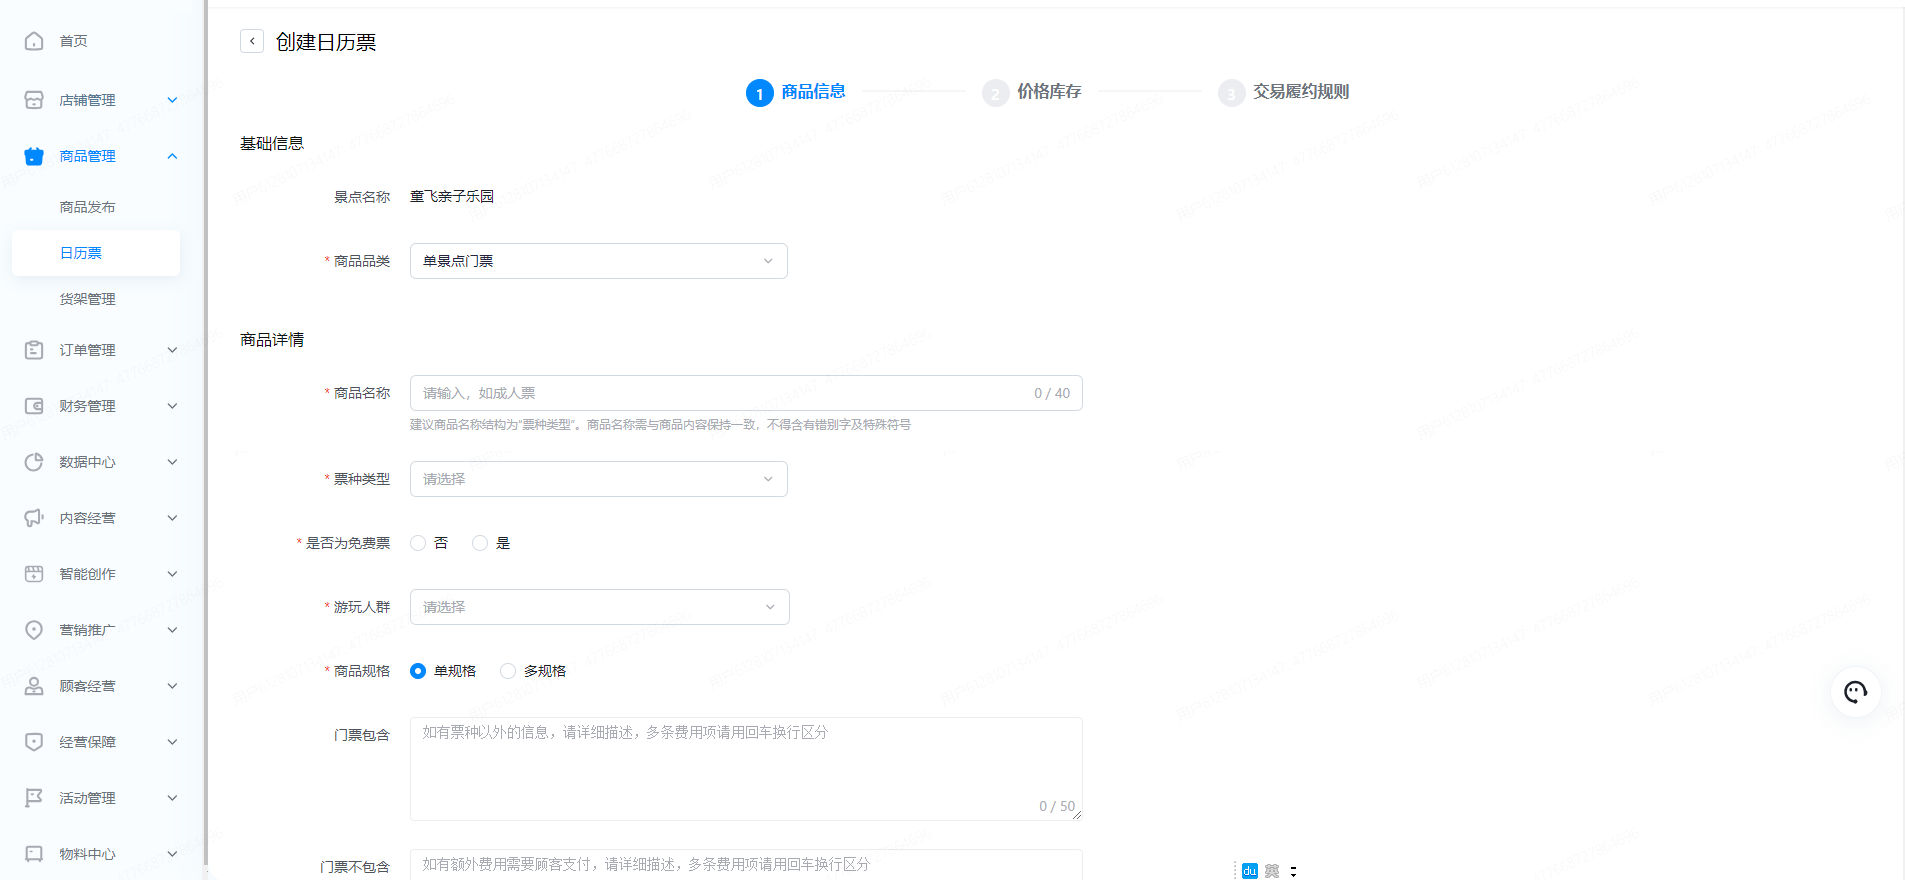This screenshot has height=880, width=1905.
Task: Open the 票种类型 dropdown
Action: pos(598,479)
